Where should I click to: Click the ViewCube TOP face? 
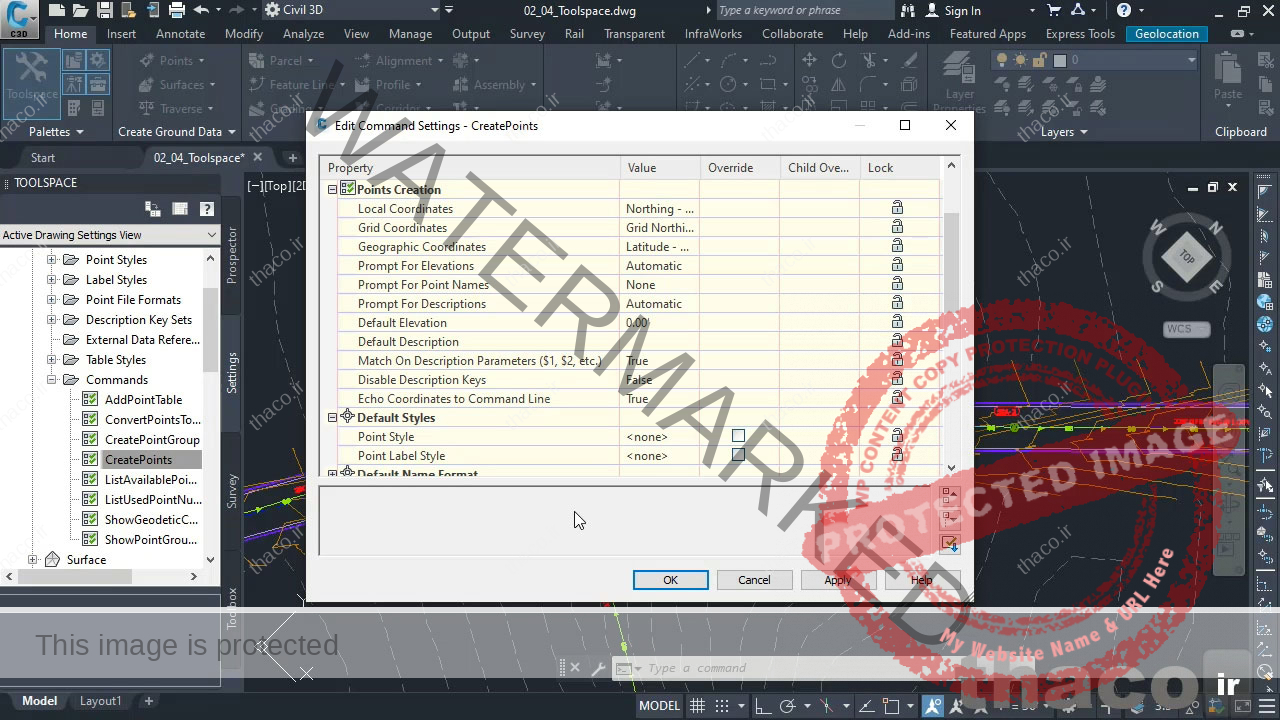[x=1186, y=257]
